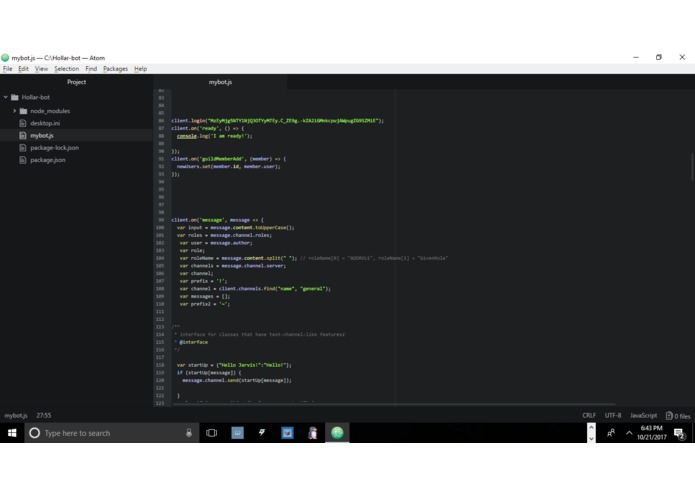
Task: Expand the node_modules folder
Action: point(14,111)
